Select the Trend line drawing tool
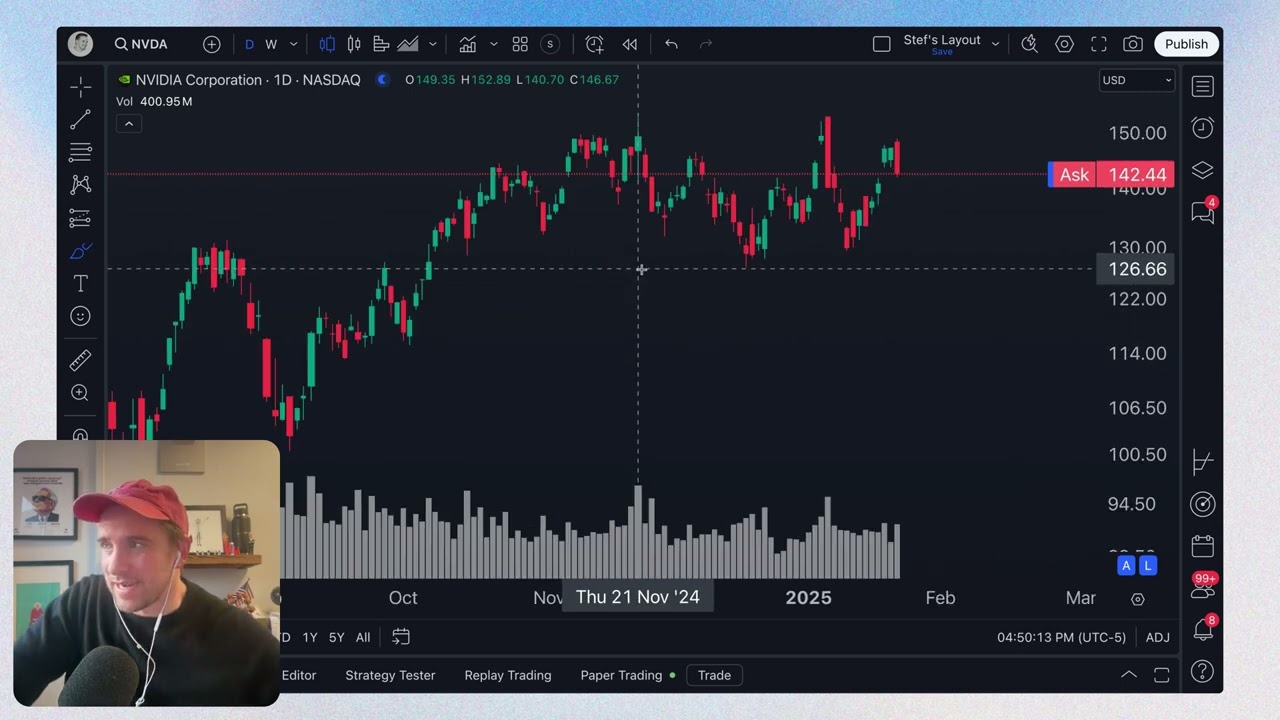This screenshot has width=1280, height=720. pos(81,120)
